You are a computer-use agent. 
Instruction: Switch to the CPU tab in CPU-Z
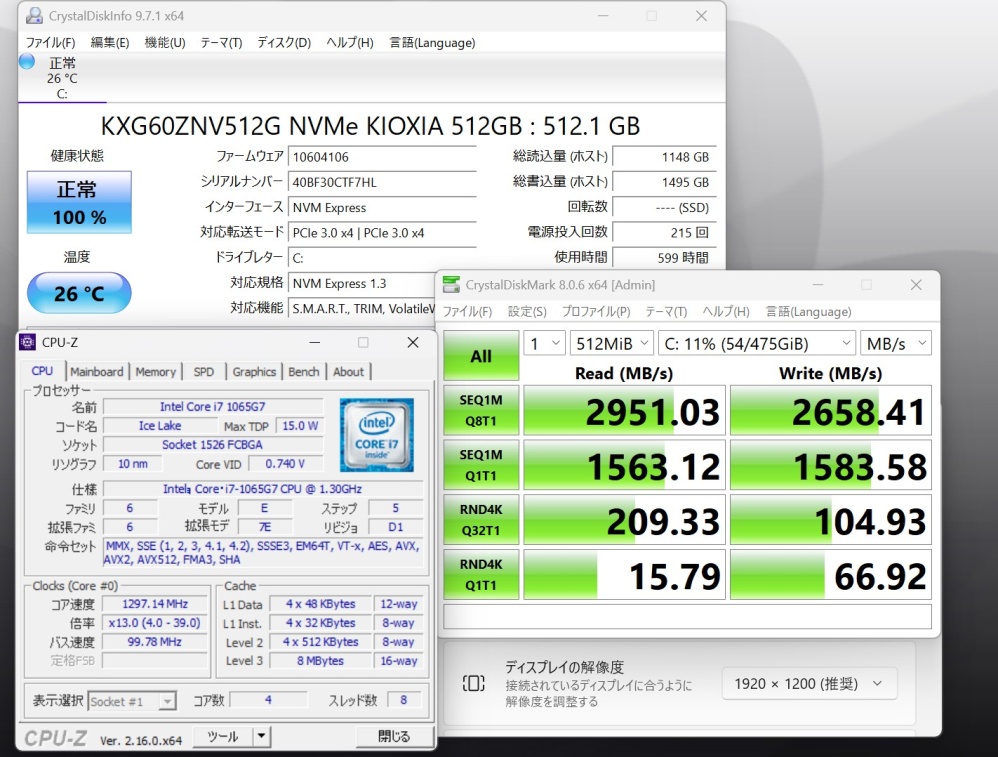tap(42, 371)
